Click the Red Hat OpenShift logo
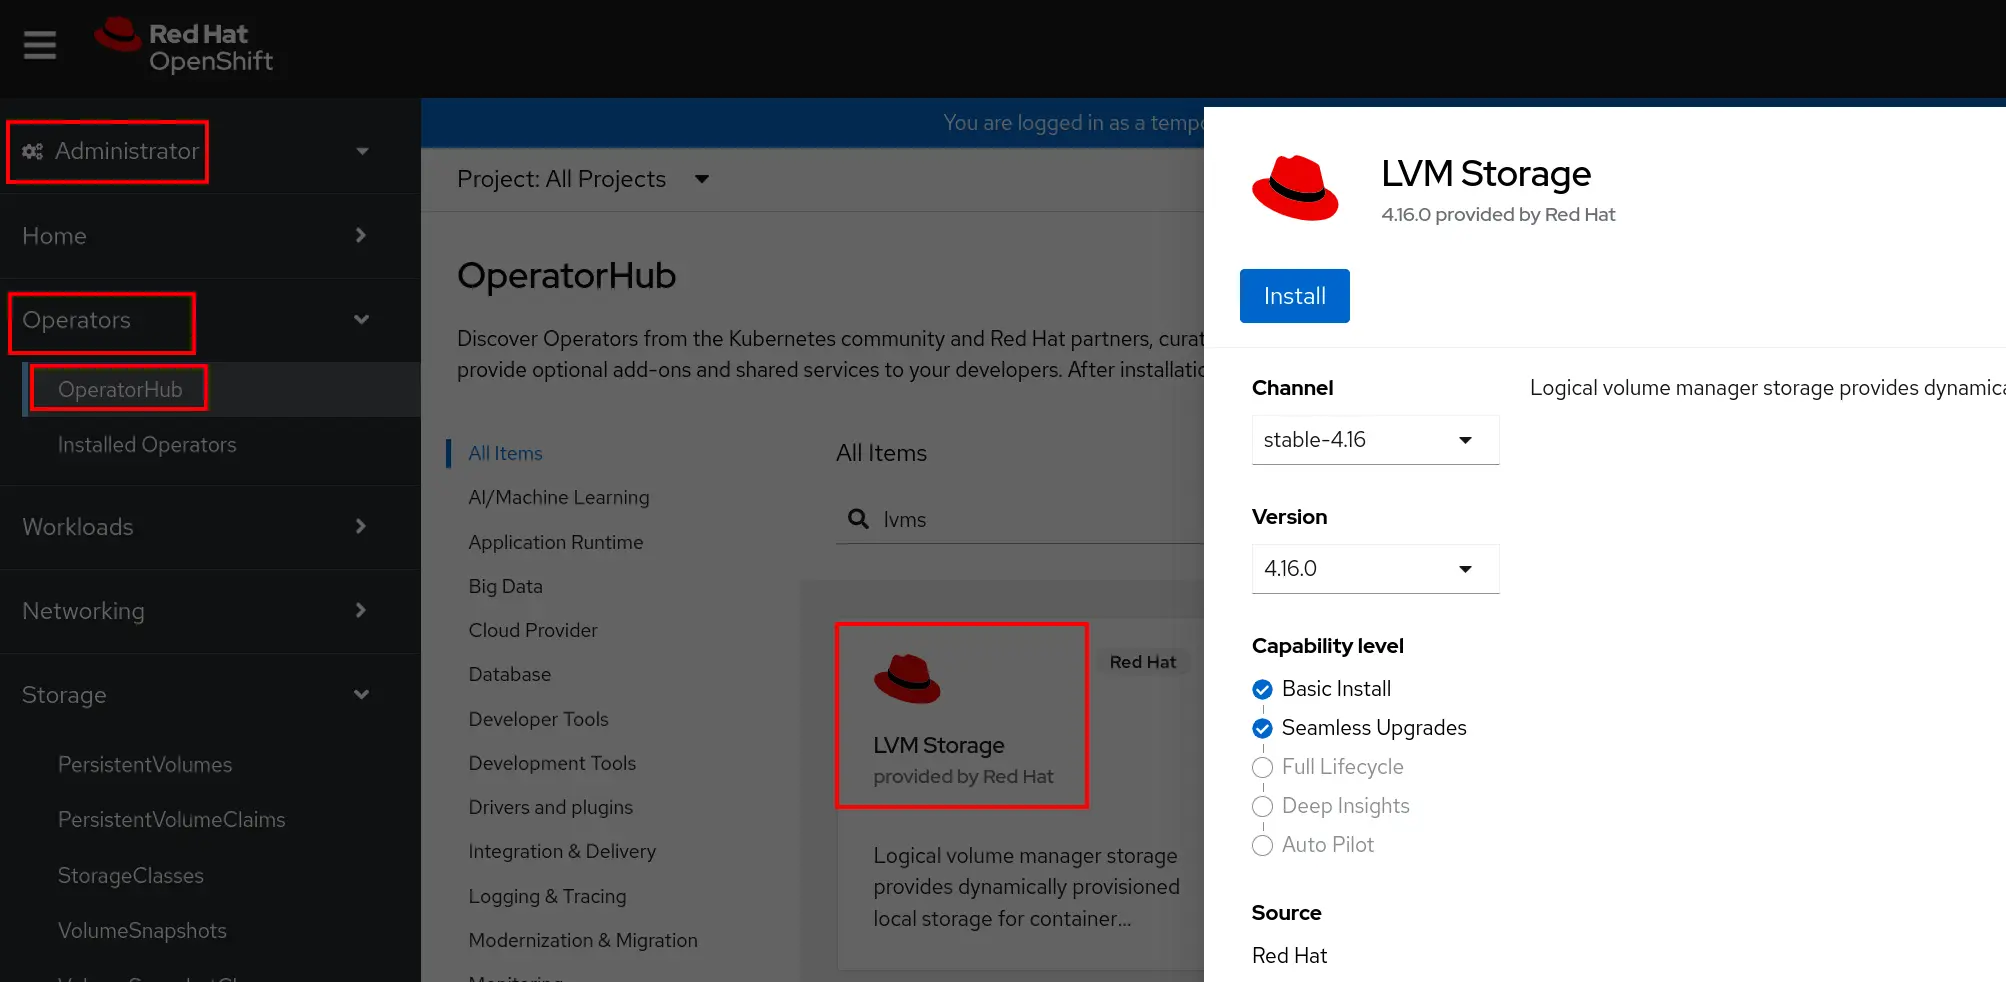This screenshot has width=2006, height=982. point(183,47)
